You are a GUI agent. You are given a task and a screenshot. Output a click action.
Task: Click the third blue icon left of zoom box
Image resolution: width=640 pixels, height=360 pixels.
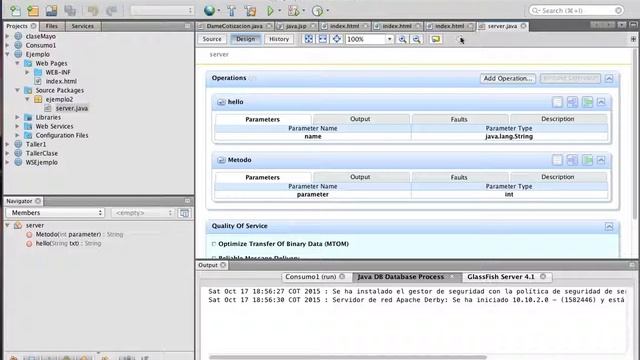337,39
